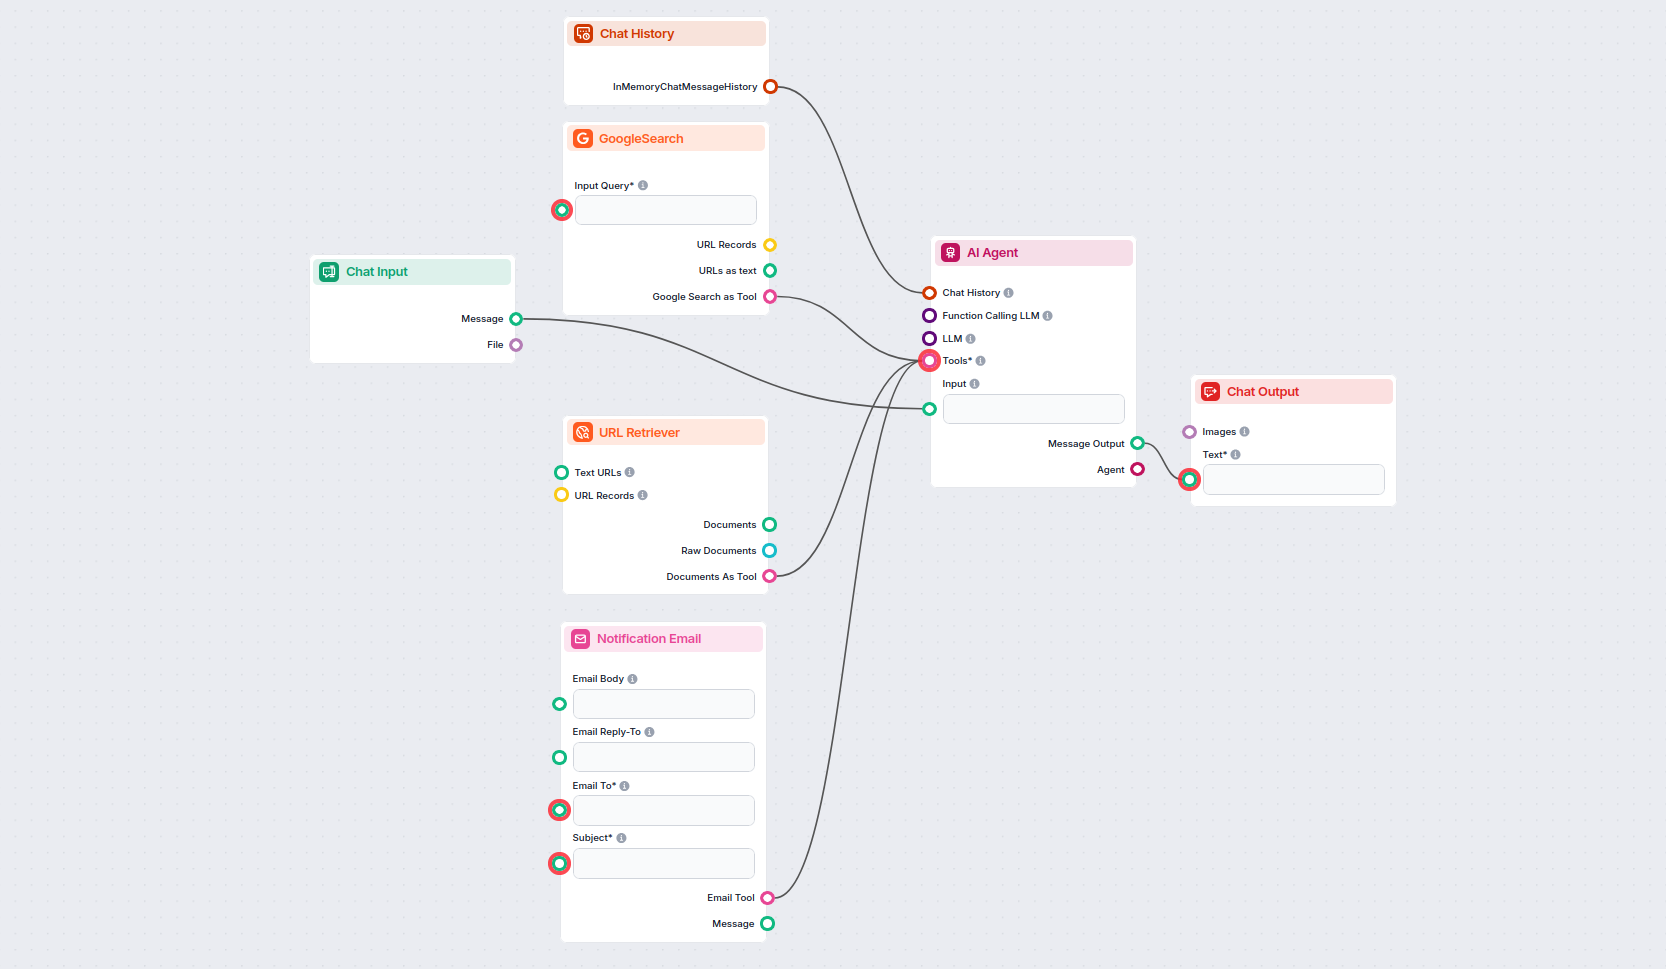This screenshot has width=1666, height=969.
Task: Click the Documents As Tool output port
Action: 769,576
